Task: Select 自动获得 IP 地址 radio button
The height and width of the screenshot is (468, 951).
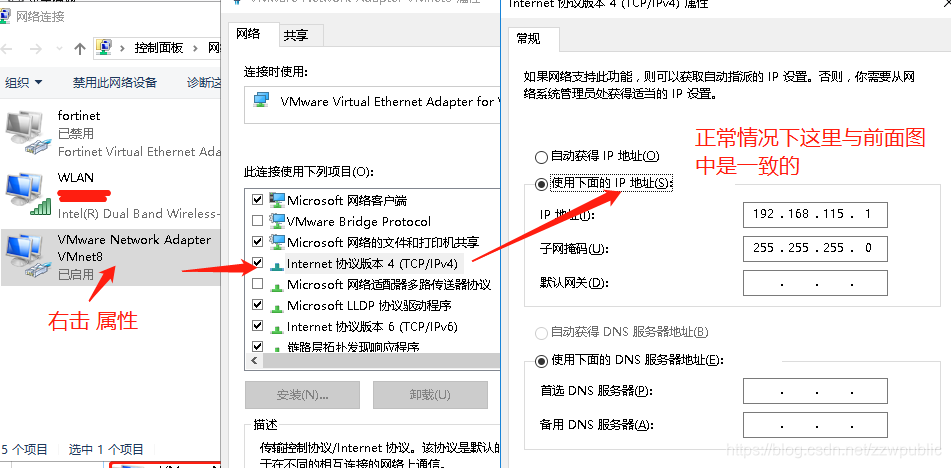Action: [541, 157]
